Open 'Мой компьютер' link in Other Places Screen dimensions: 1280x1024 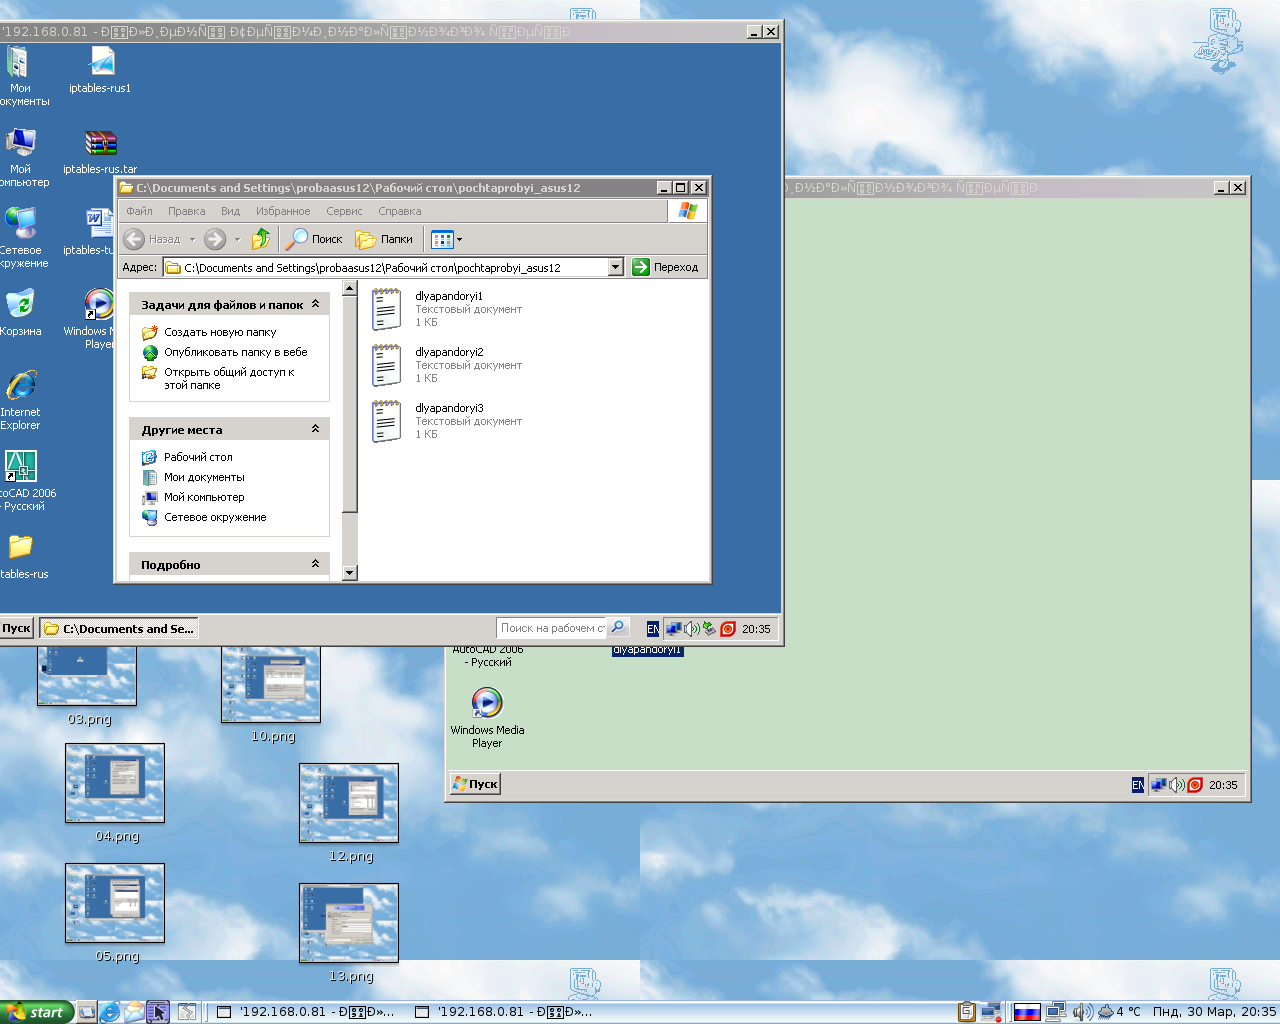click(x=204, y=497)
